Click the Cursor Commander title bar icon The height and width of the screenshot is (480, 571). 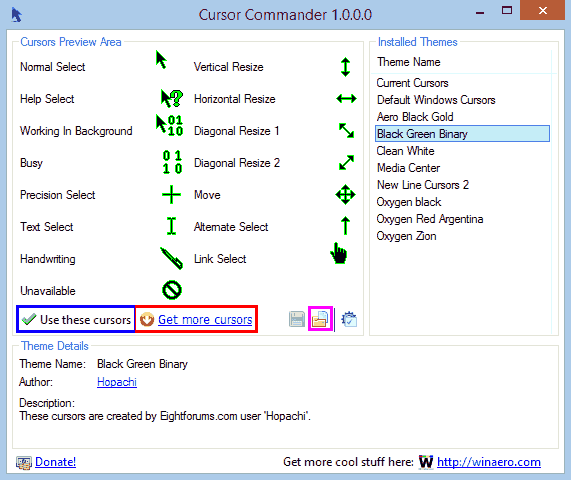pos(16,15)
